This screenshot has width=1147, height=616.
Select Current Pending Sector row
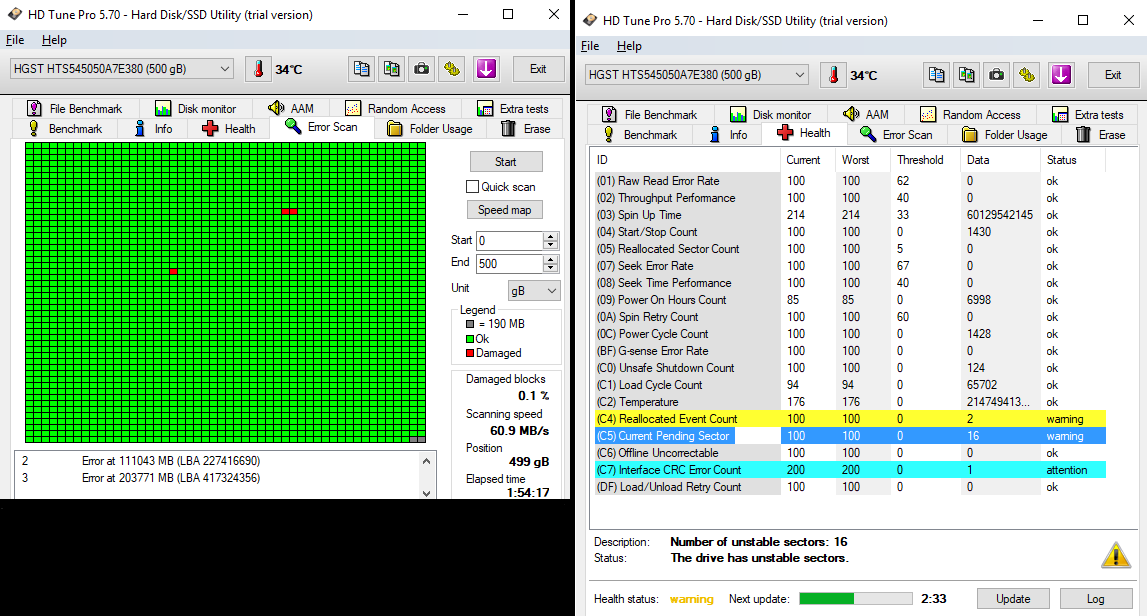(849, 436)
